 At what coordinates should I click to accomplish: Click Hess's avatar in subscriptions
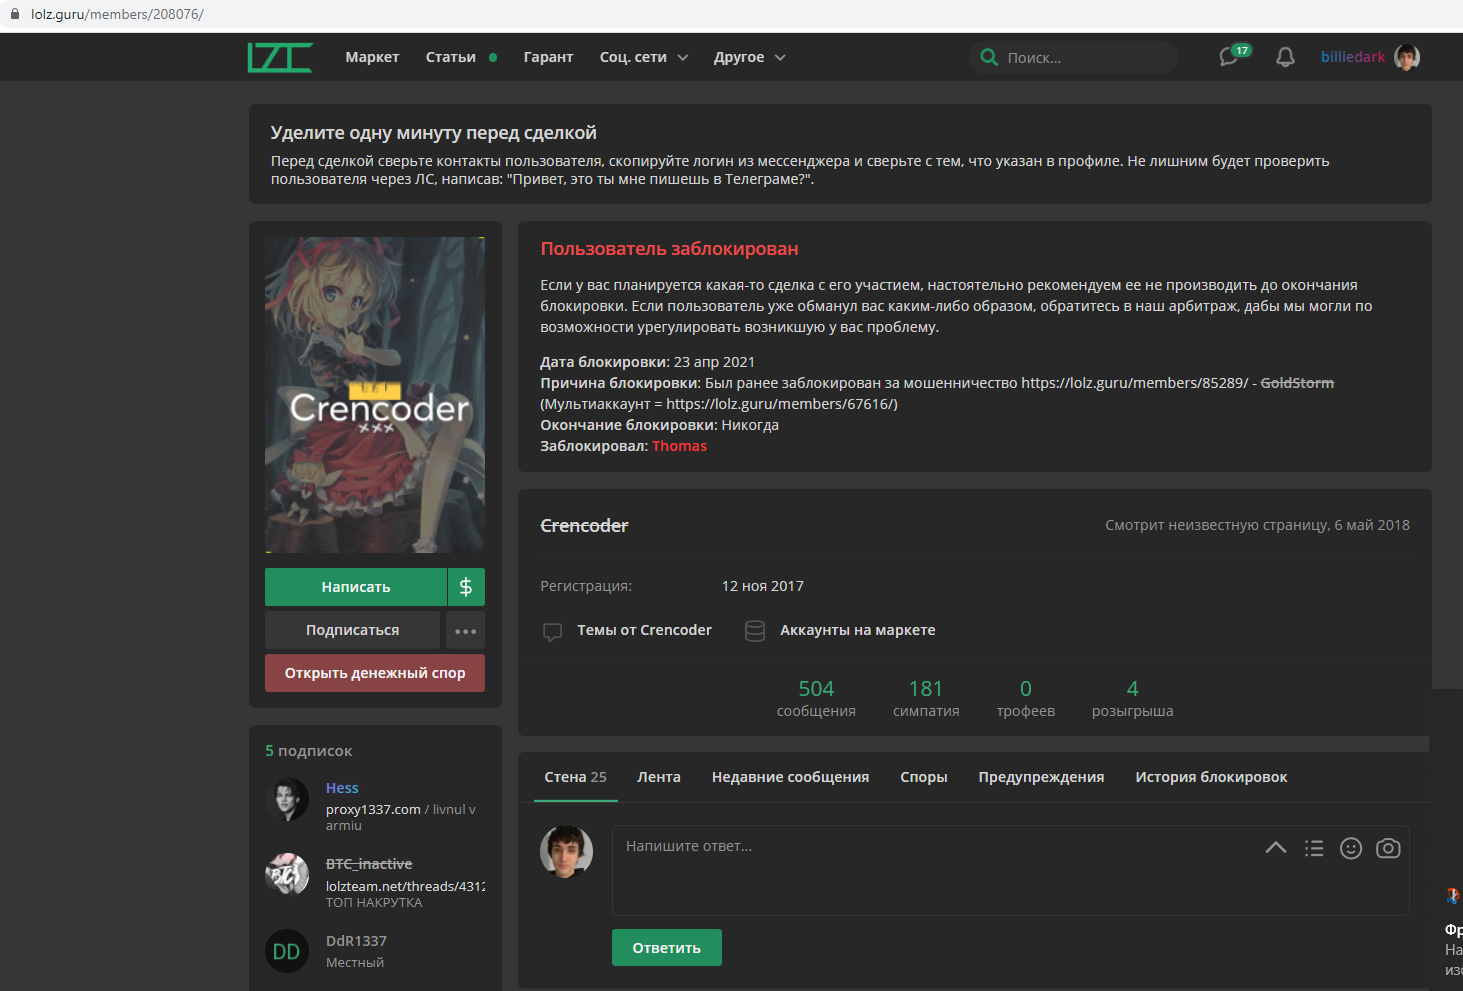click(x=287, y=799)
